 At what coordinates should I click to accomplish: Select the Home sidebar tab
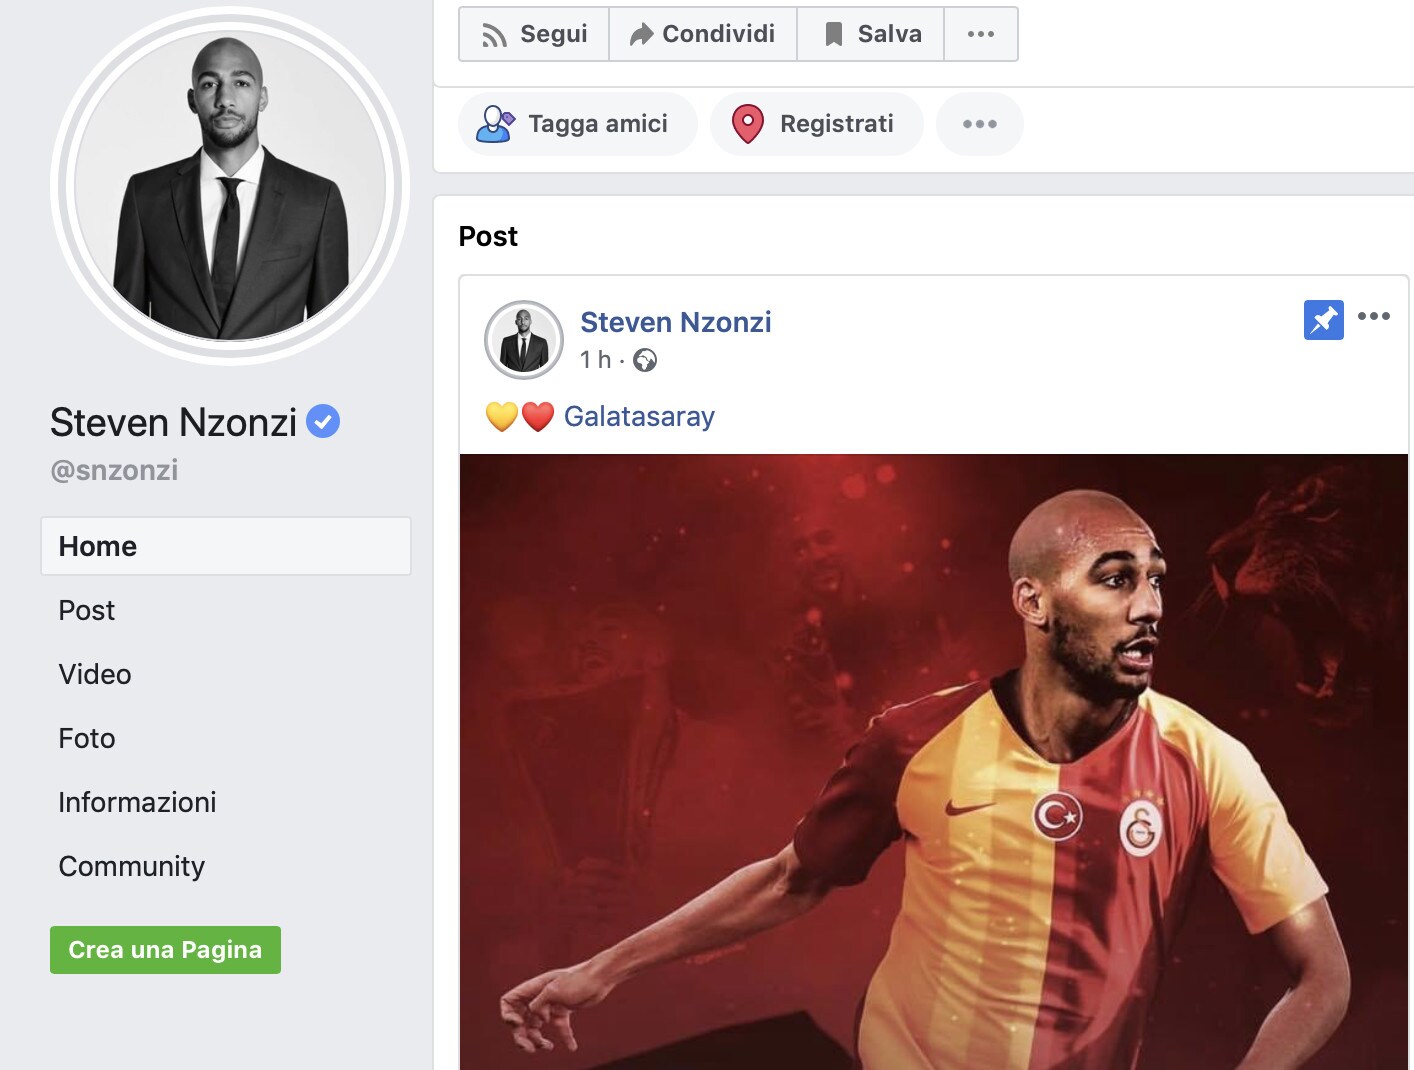226,546
